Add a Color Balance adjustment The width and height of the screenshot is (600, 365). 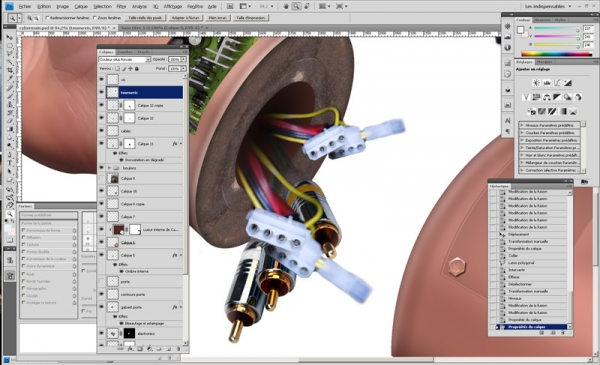click(547, 97)
